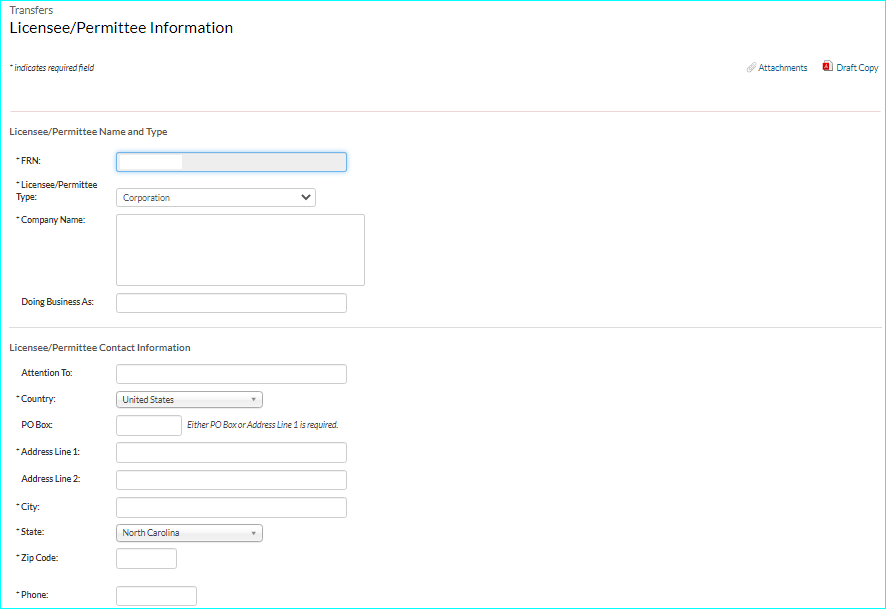Open the Attachments link
Screen dimensions: 886x609
(x=782, y=68)
